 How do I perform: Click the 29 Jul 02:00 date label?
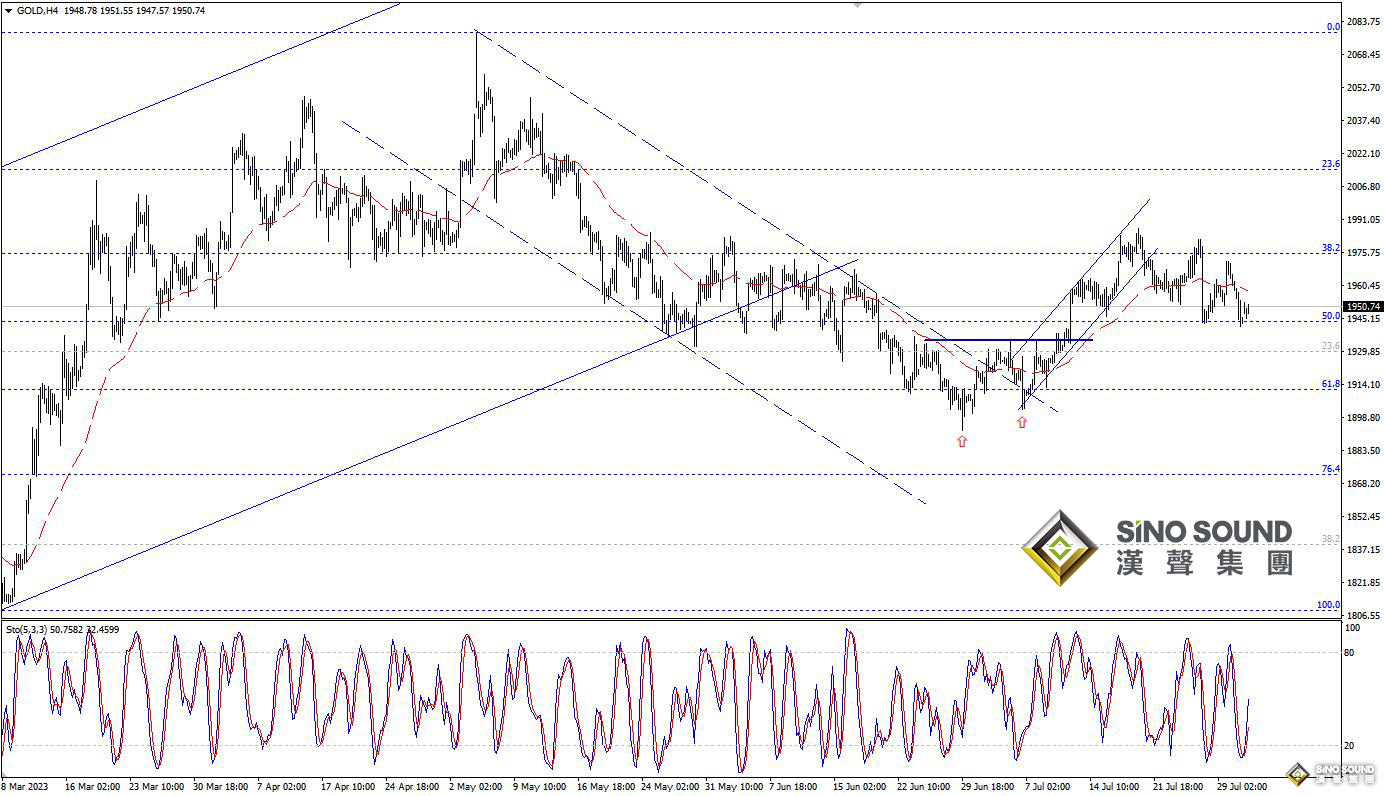coord(1243,787)
